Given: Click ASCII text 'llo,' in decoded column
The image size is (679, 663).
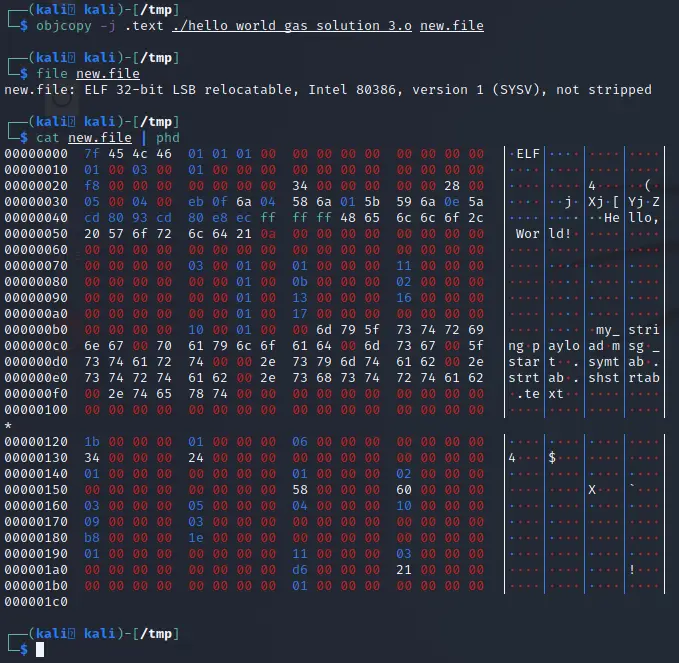Looking at the screenshot, I should tap(643, 218).
